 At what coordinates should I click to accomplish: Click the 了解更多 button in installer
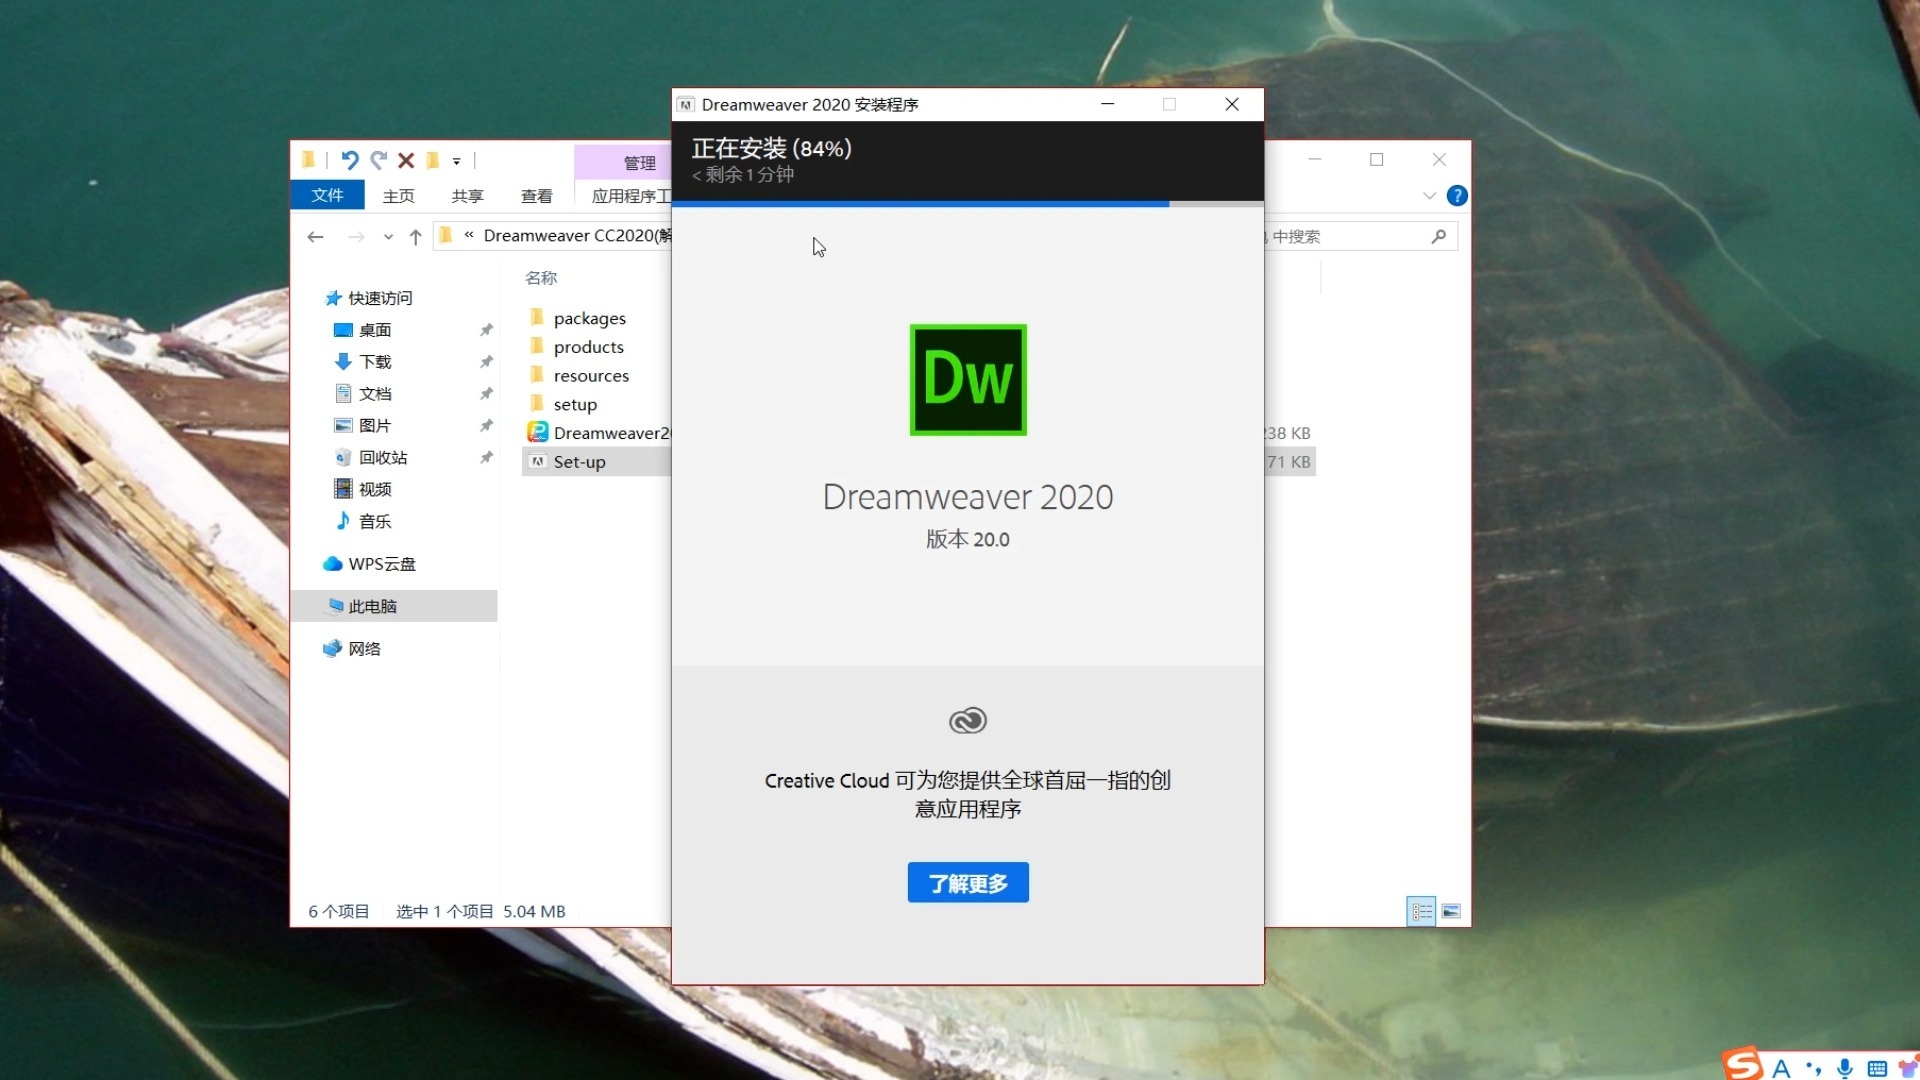(x=968, y=883)
